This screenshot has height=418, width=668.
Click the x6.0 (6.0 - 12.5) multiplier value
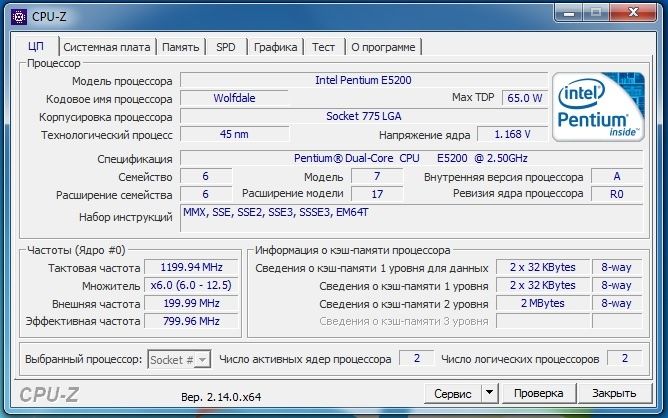191,285
